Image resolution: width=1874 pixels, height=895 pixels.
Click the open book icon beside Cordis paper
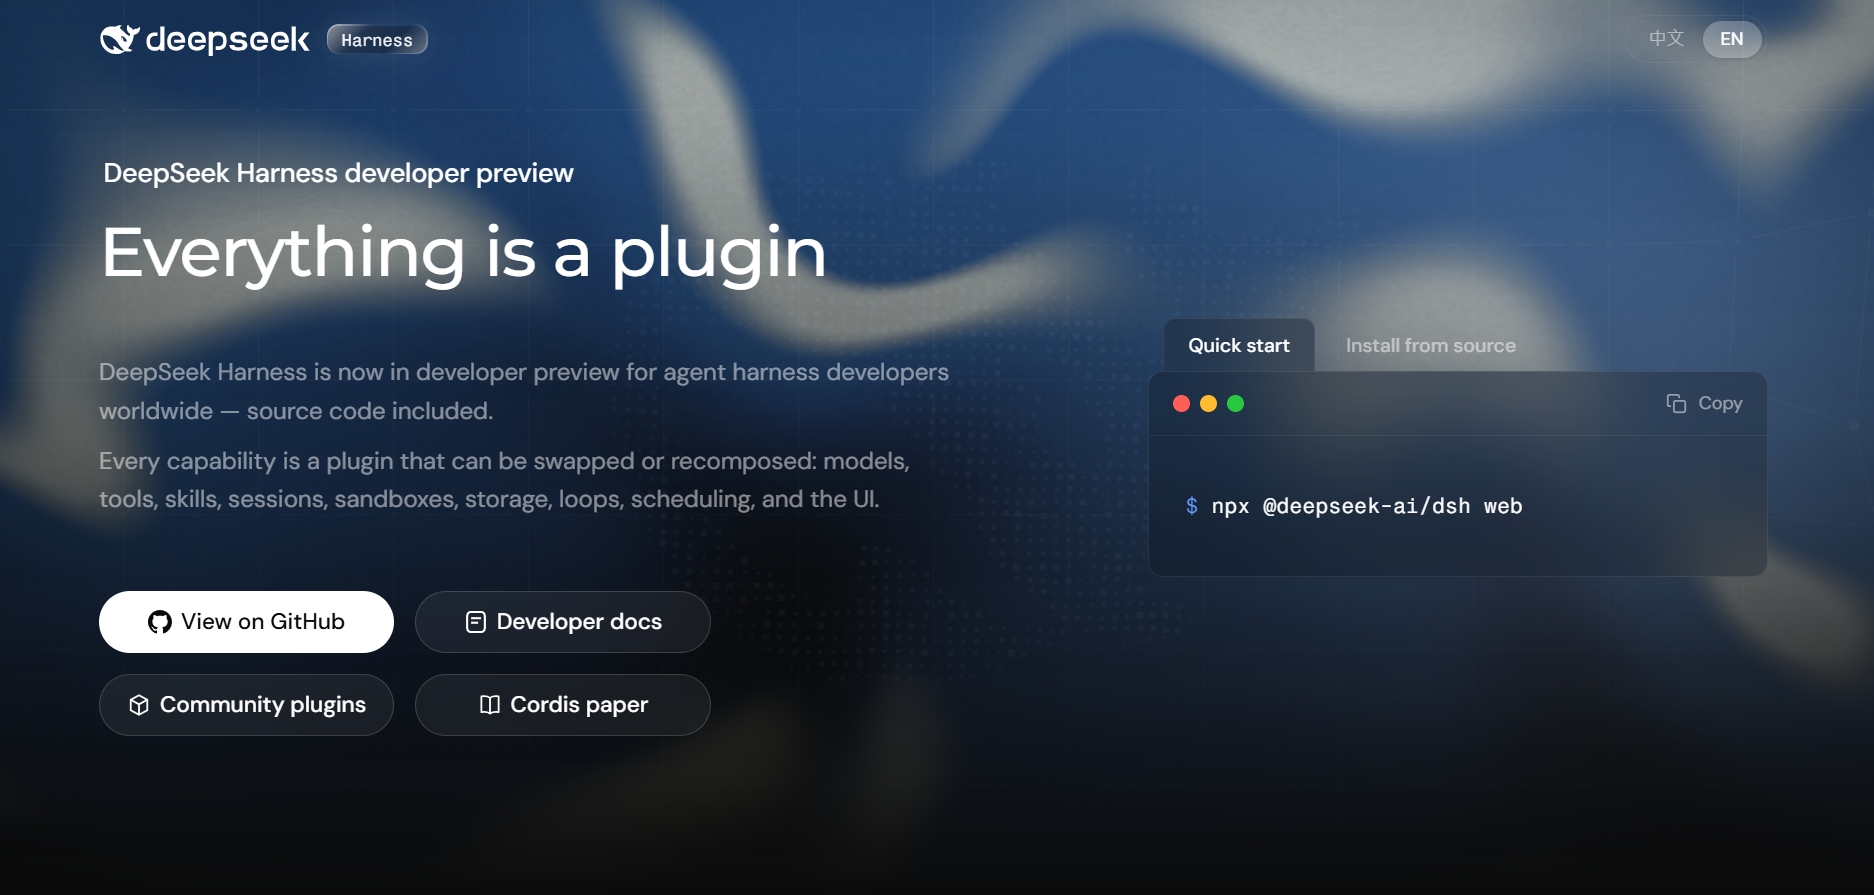[x=490, y=705]
